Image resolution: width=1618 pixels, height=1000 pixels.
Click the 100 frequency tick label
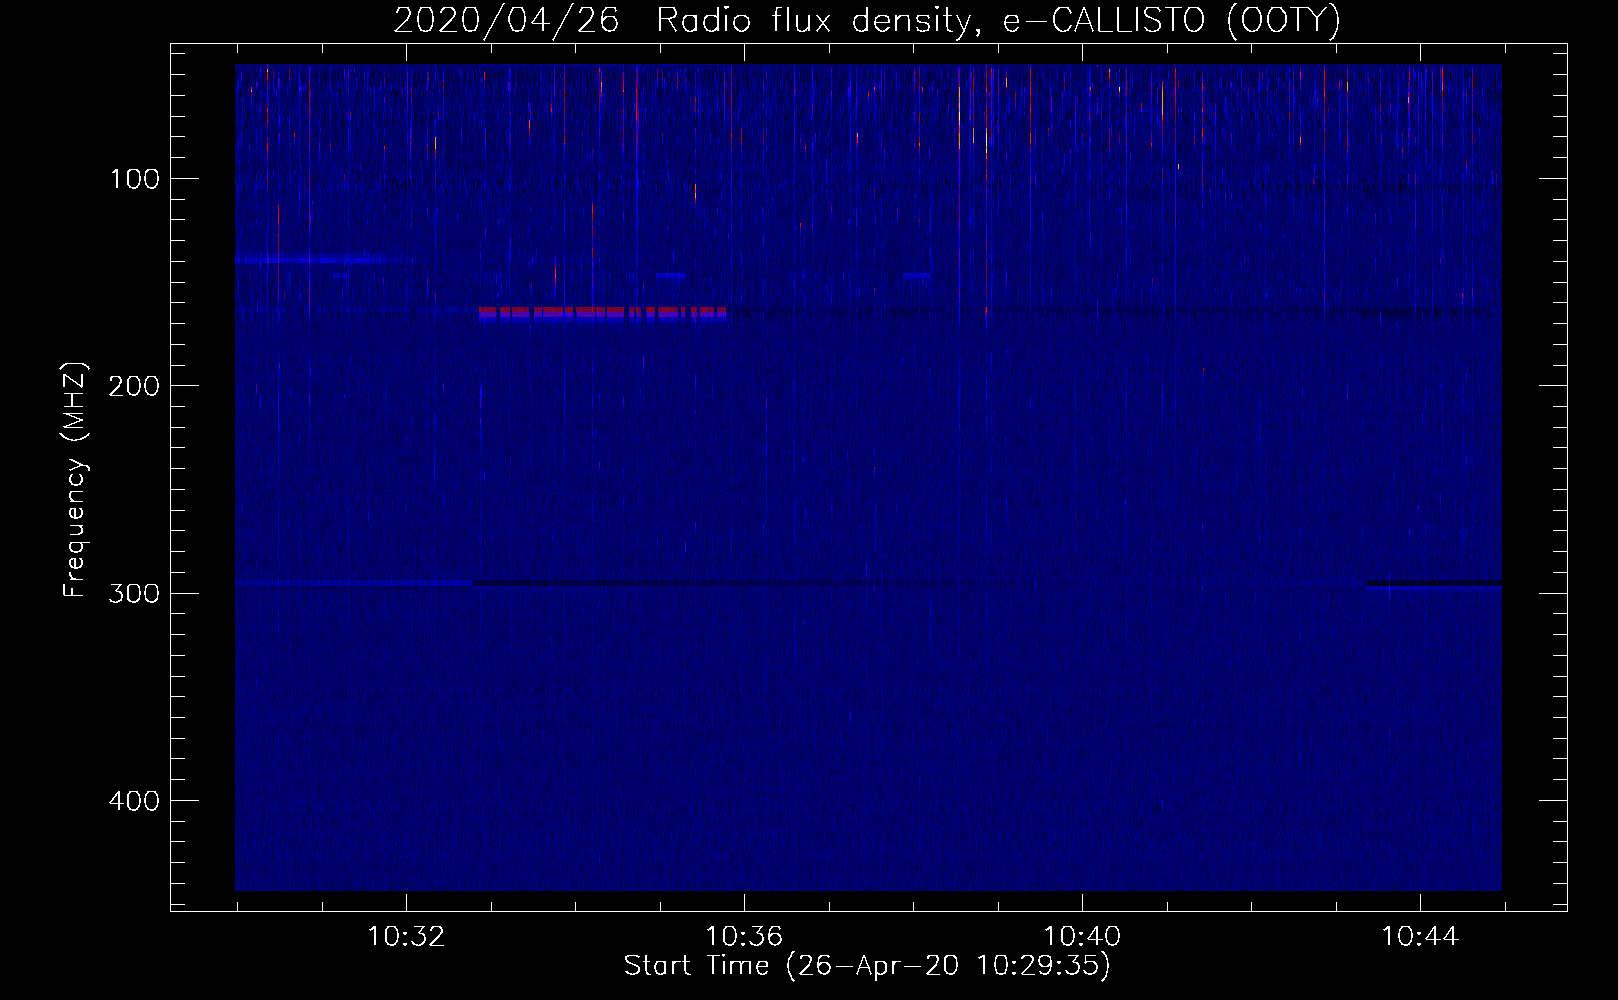(135, 179)
